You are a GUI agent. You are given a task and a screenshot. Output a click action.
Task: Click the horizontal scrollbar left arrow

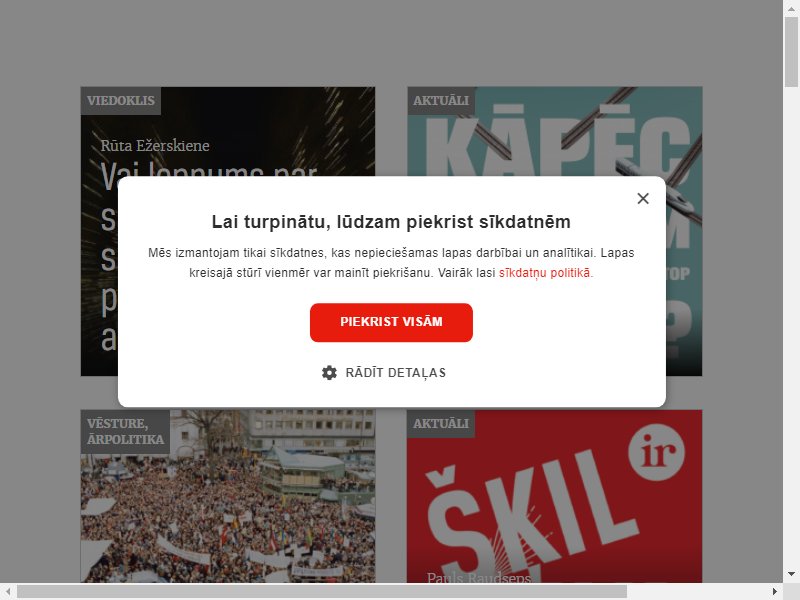[x=8, y=591]
